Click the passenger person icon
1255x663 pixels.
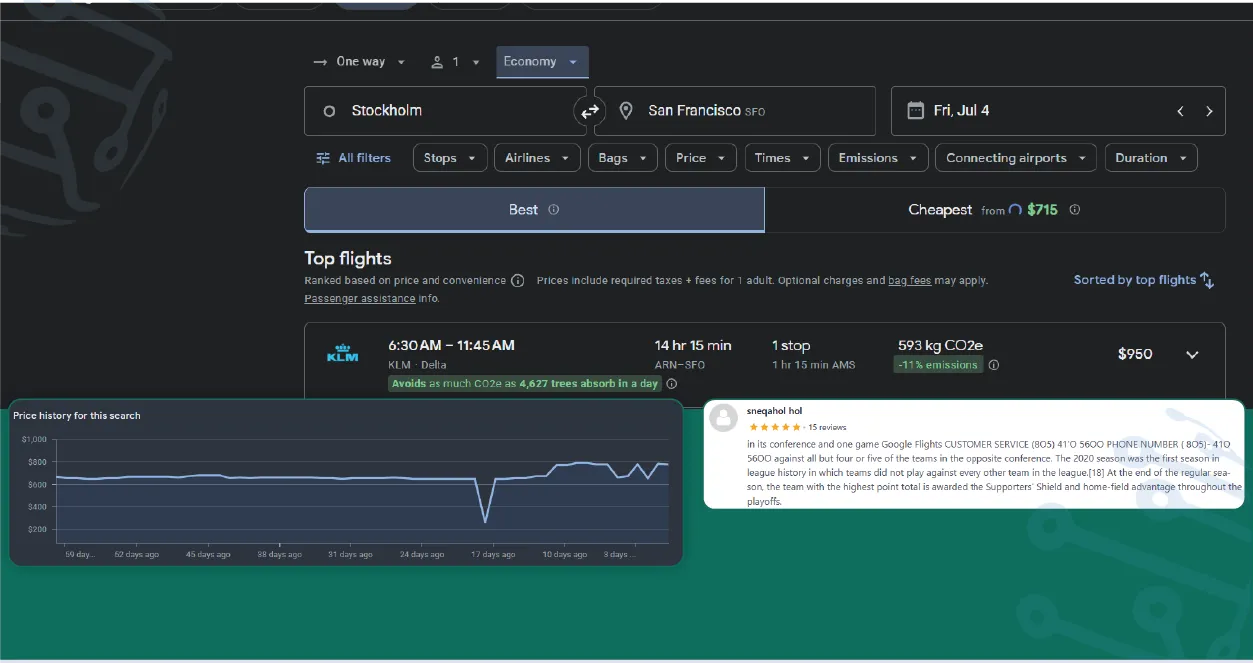(437, 61)
